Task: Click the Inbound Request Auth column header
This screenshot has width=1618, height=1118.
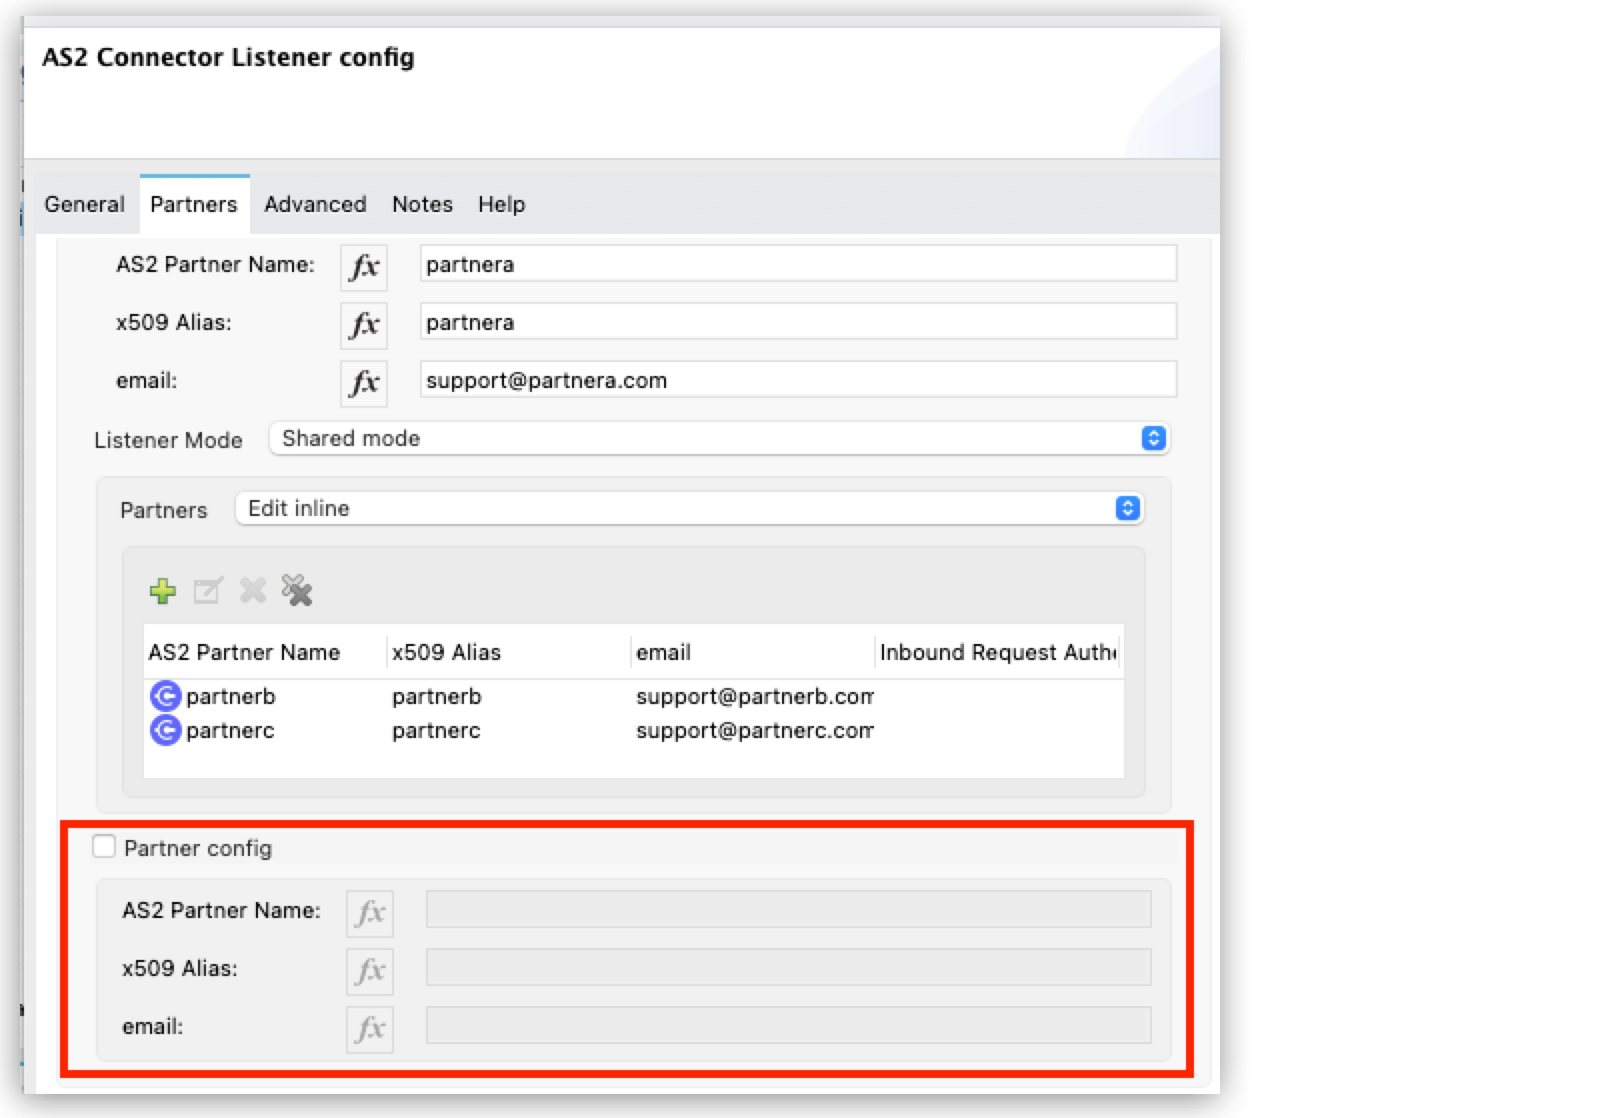Action: click(x=998, y=652)
